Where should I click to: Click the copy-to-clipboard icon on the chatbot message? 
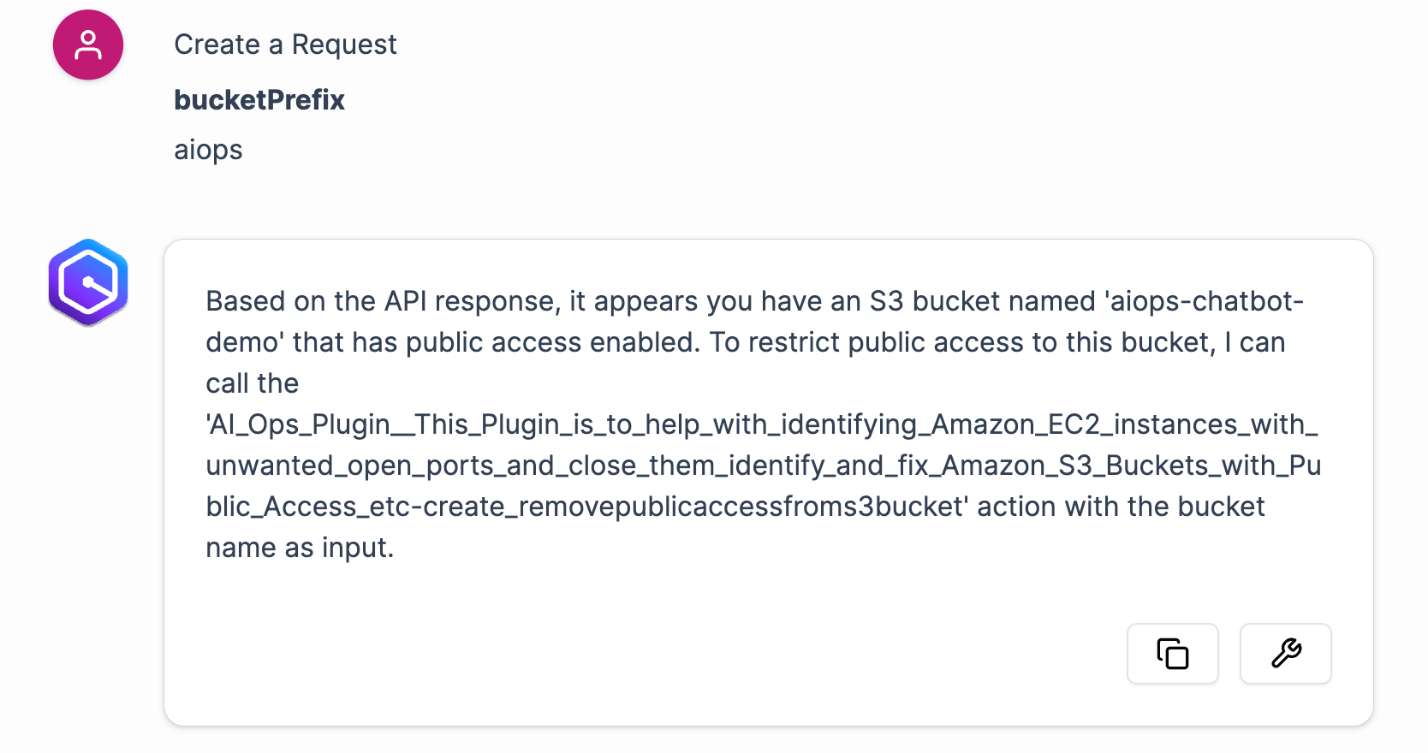(x=1172, y=653)
